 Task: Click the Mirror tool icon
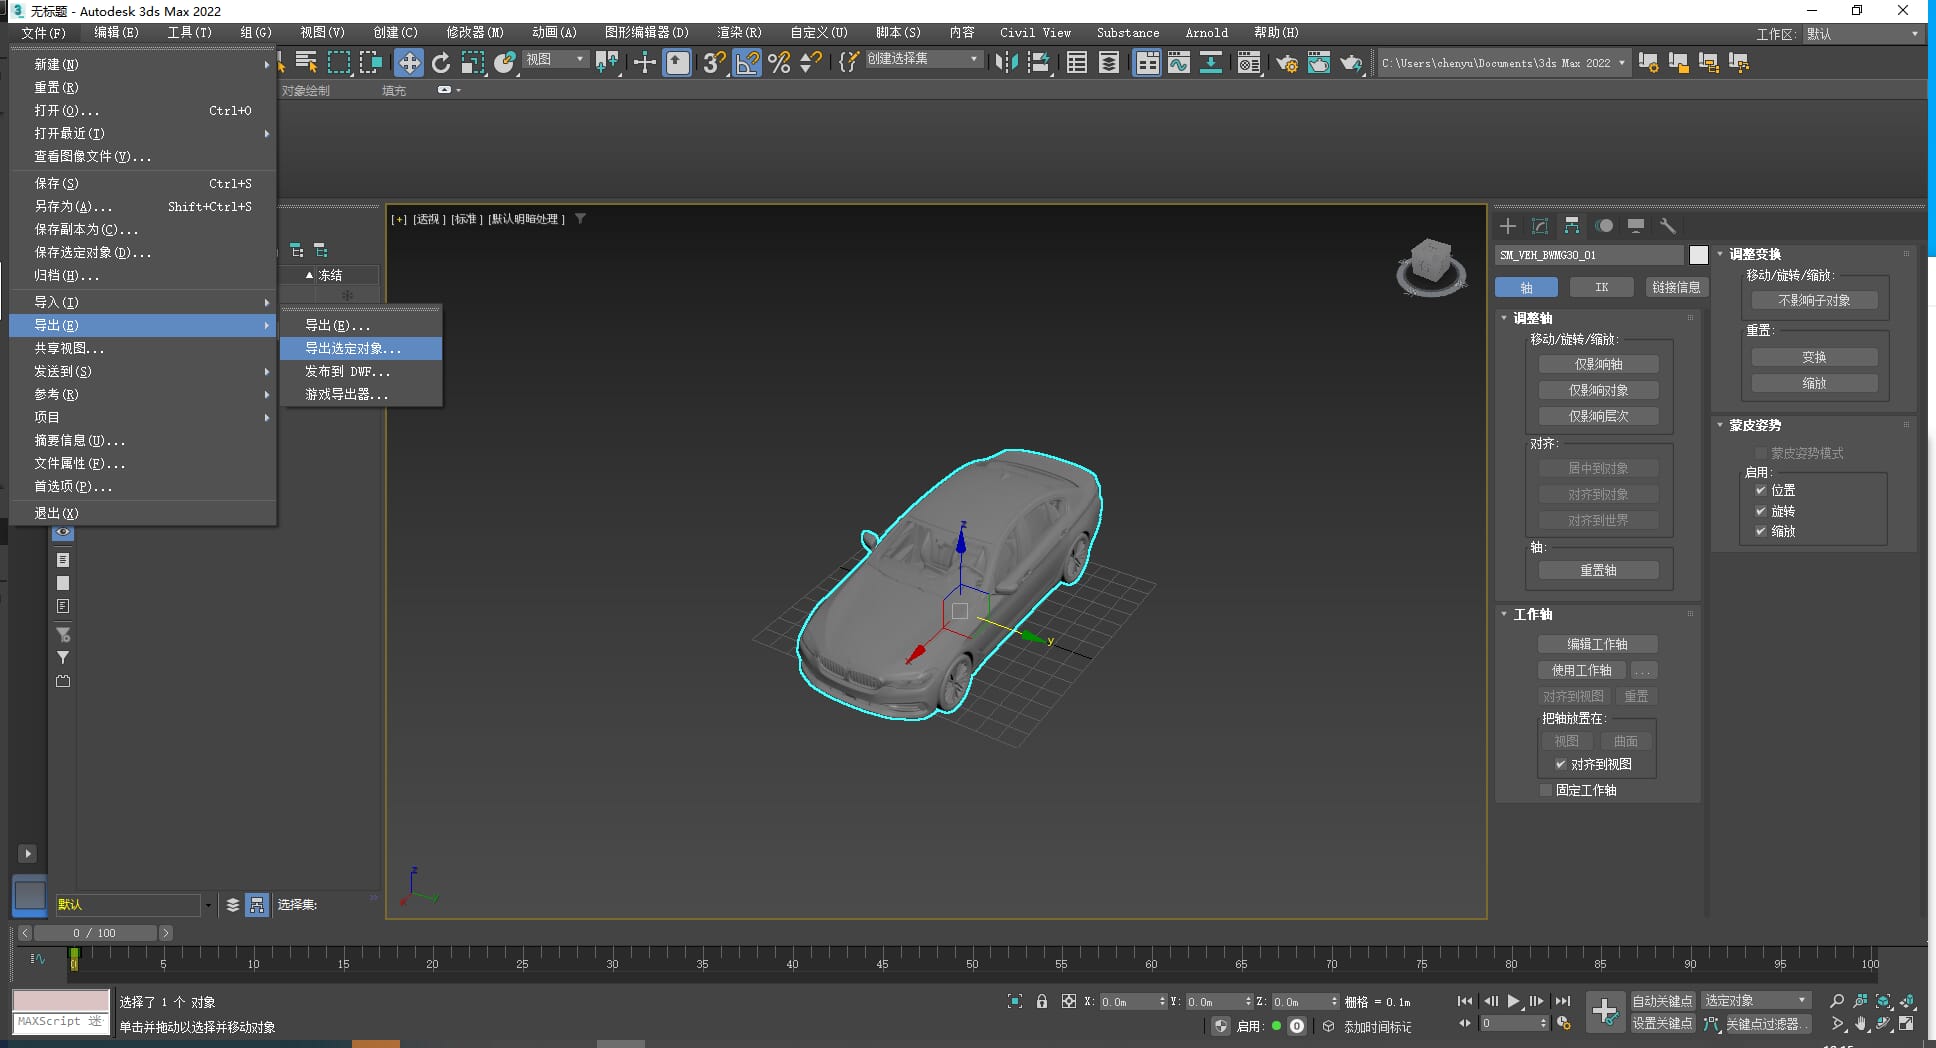click(1006, 63)
